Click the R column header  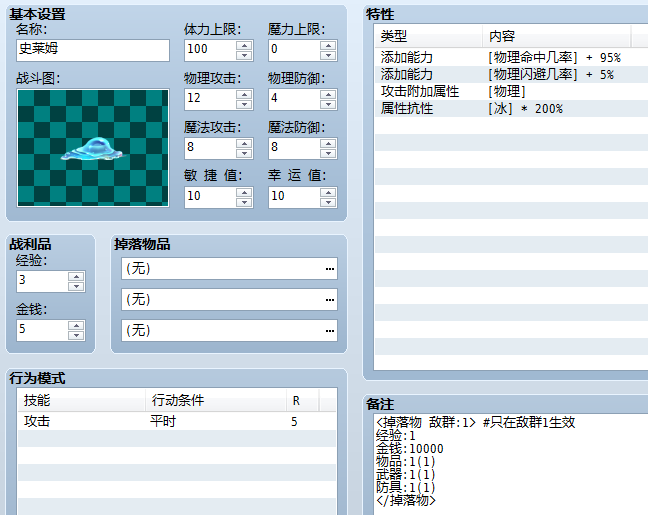tap(303, 400)
